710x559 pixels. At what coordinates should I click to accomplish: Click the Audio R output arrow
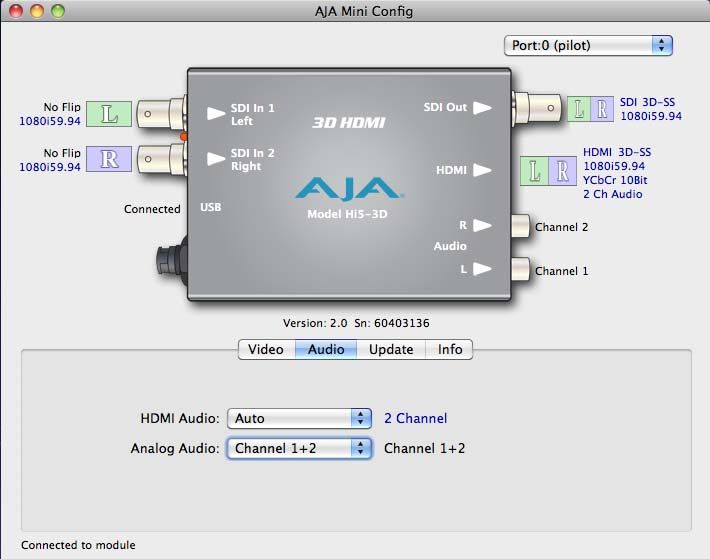tap(482, 225)
